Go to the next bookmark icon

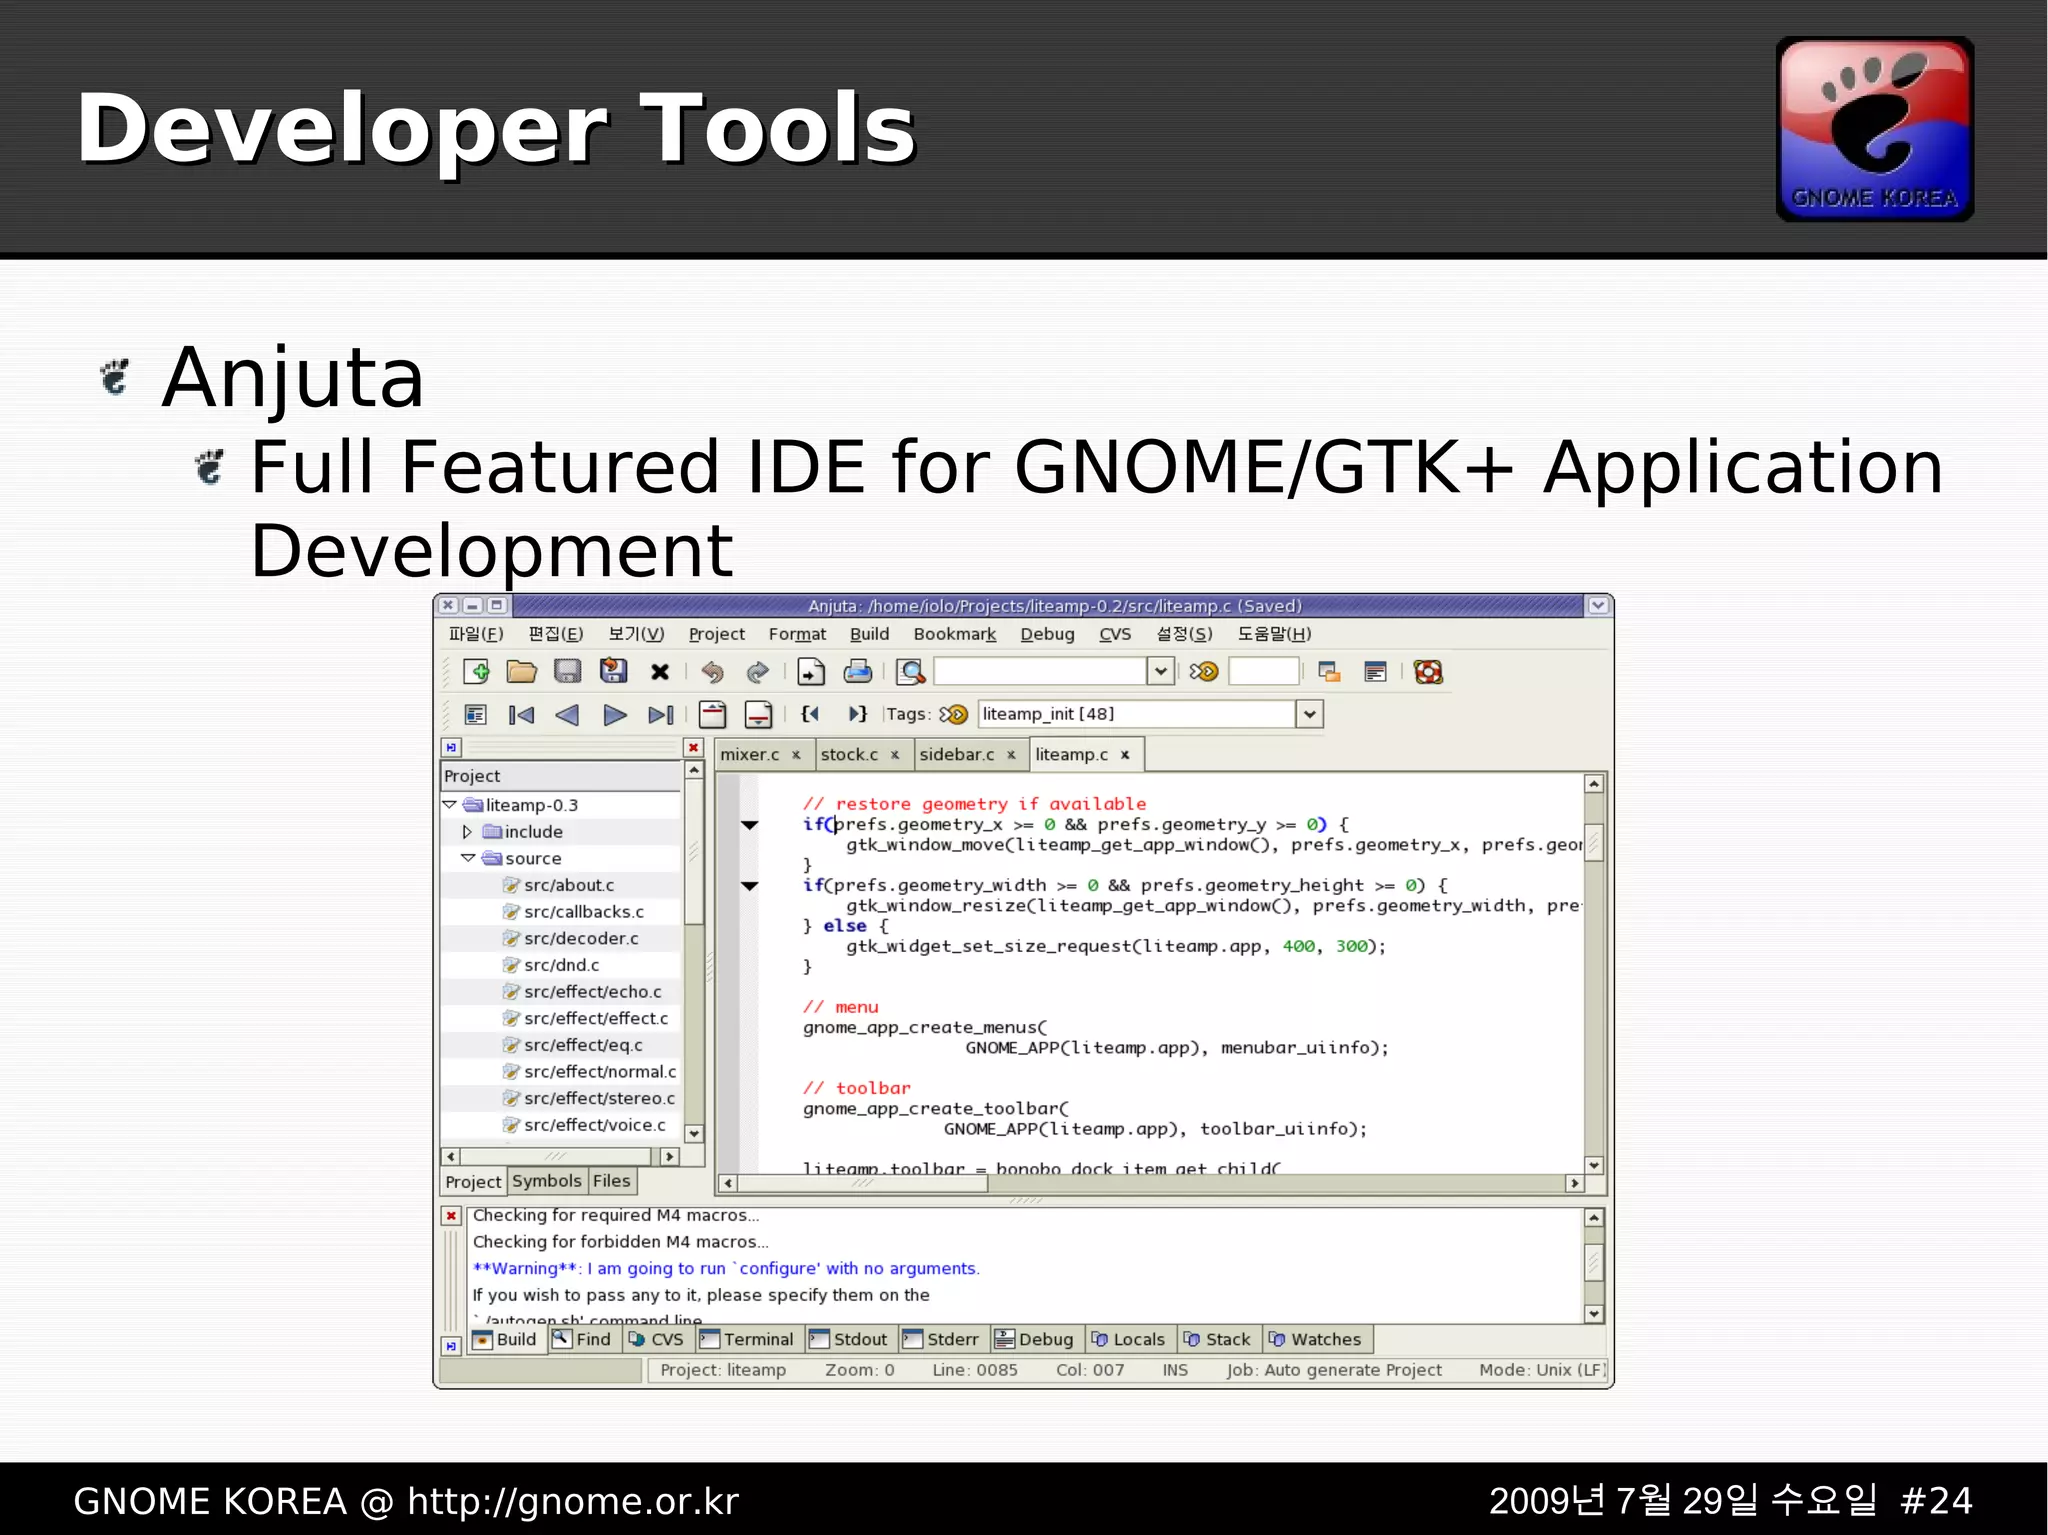[615, 714]
